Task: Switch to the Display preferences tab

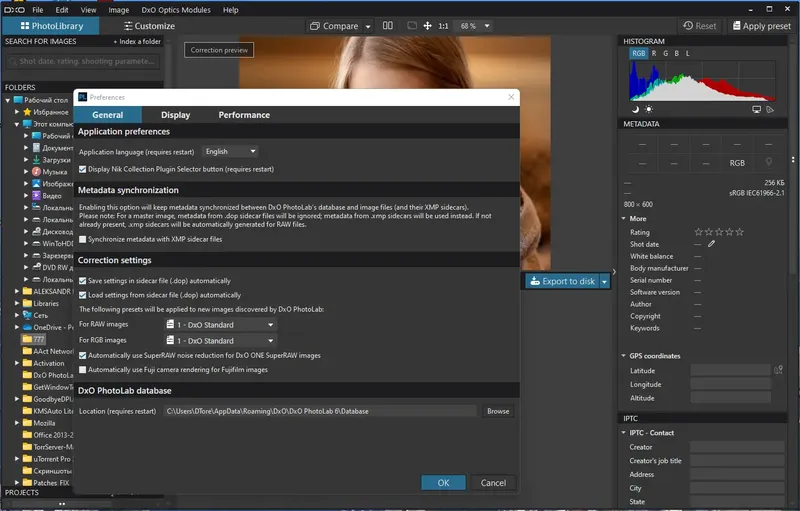Action: [x=176, y=115]
